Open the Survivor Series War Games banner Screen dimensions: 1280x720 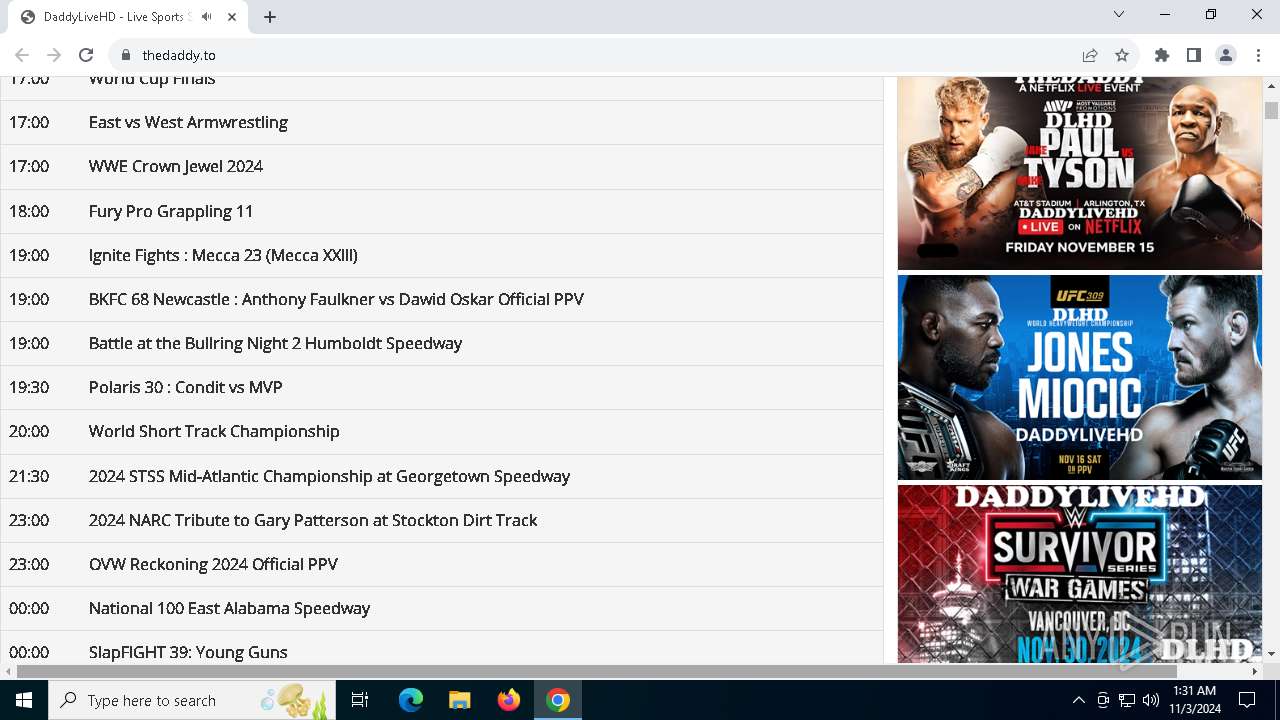click(1080, 574)
